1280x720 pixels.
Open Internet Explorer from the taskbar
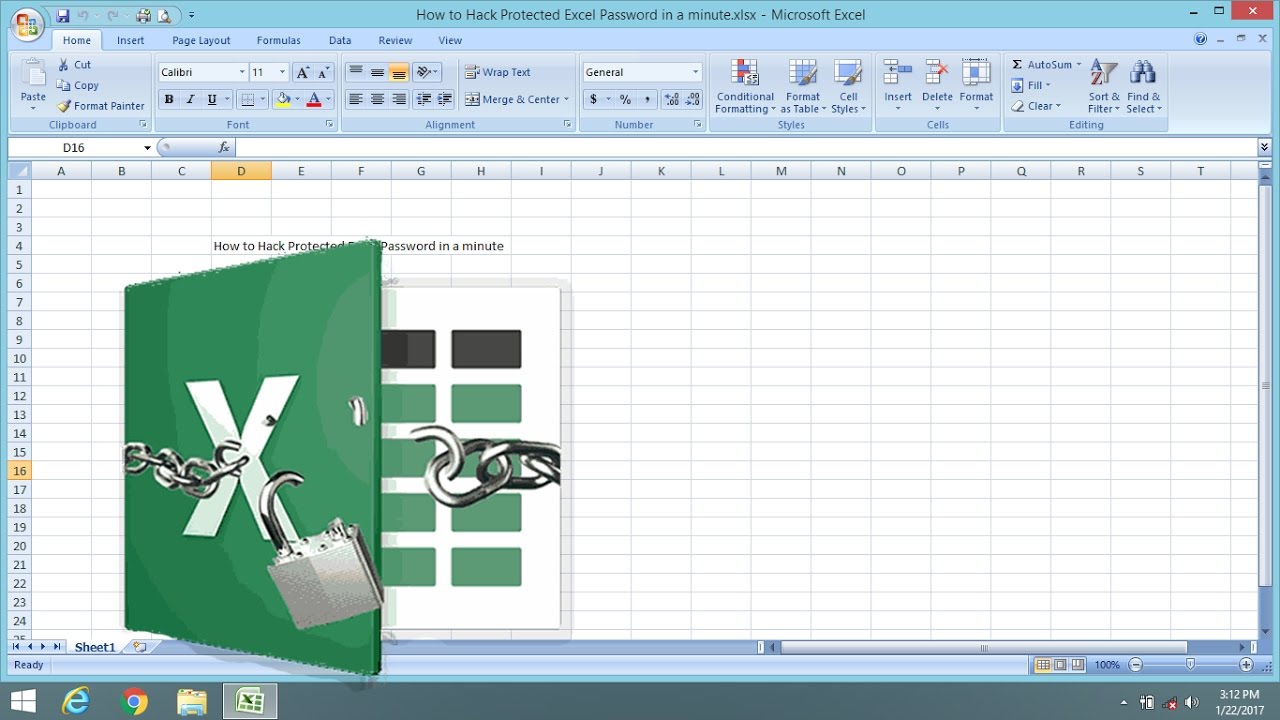pos(77,701)
